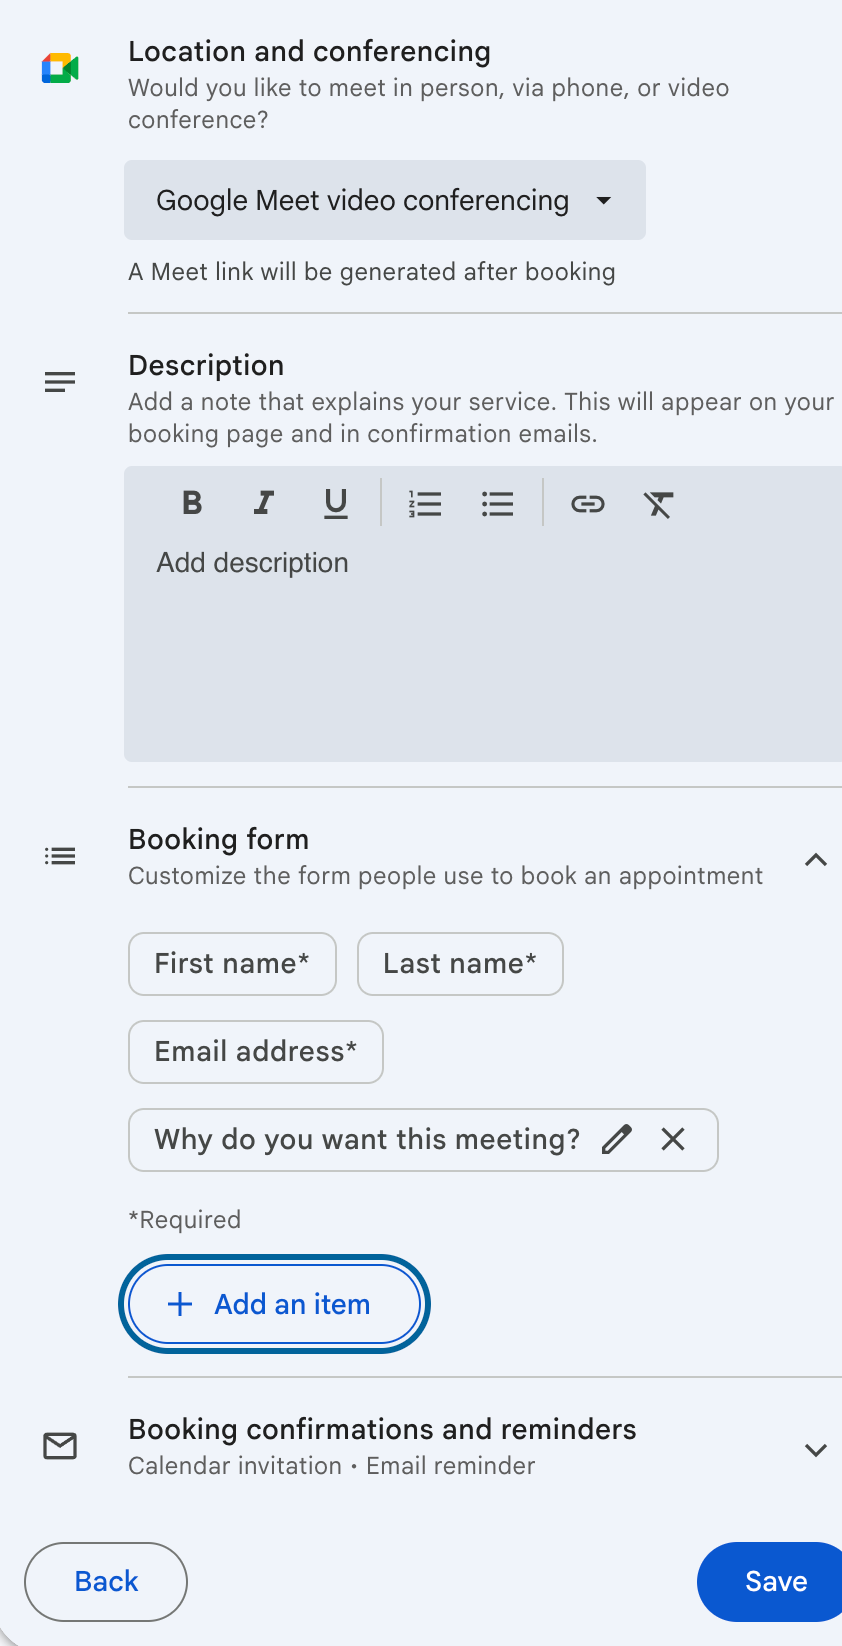Screen dimensions: 842x1646
Task: Save the appointment schedule
Action: pyautogui.click(x=775, y=1581)
